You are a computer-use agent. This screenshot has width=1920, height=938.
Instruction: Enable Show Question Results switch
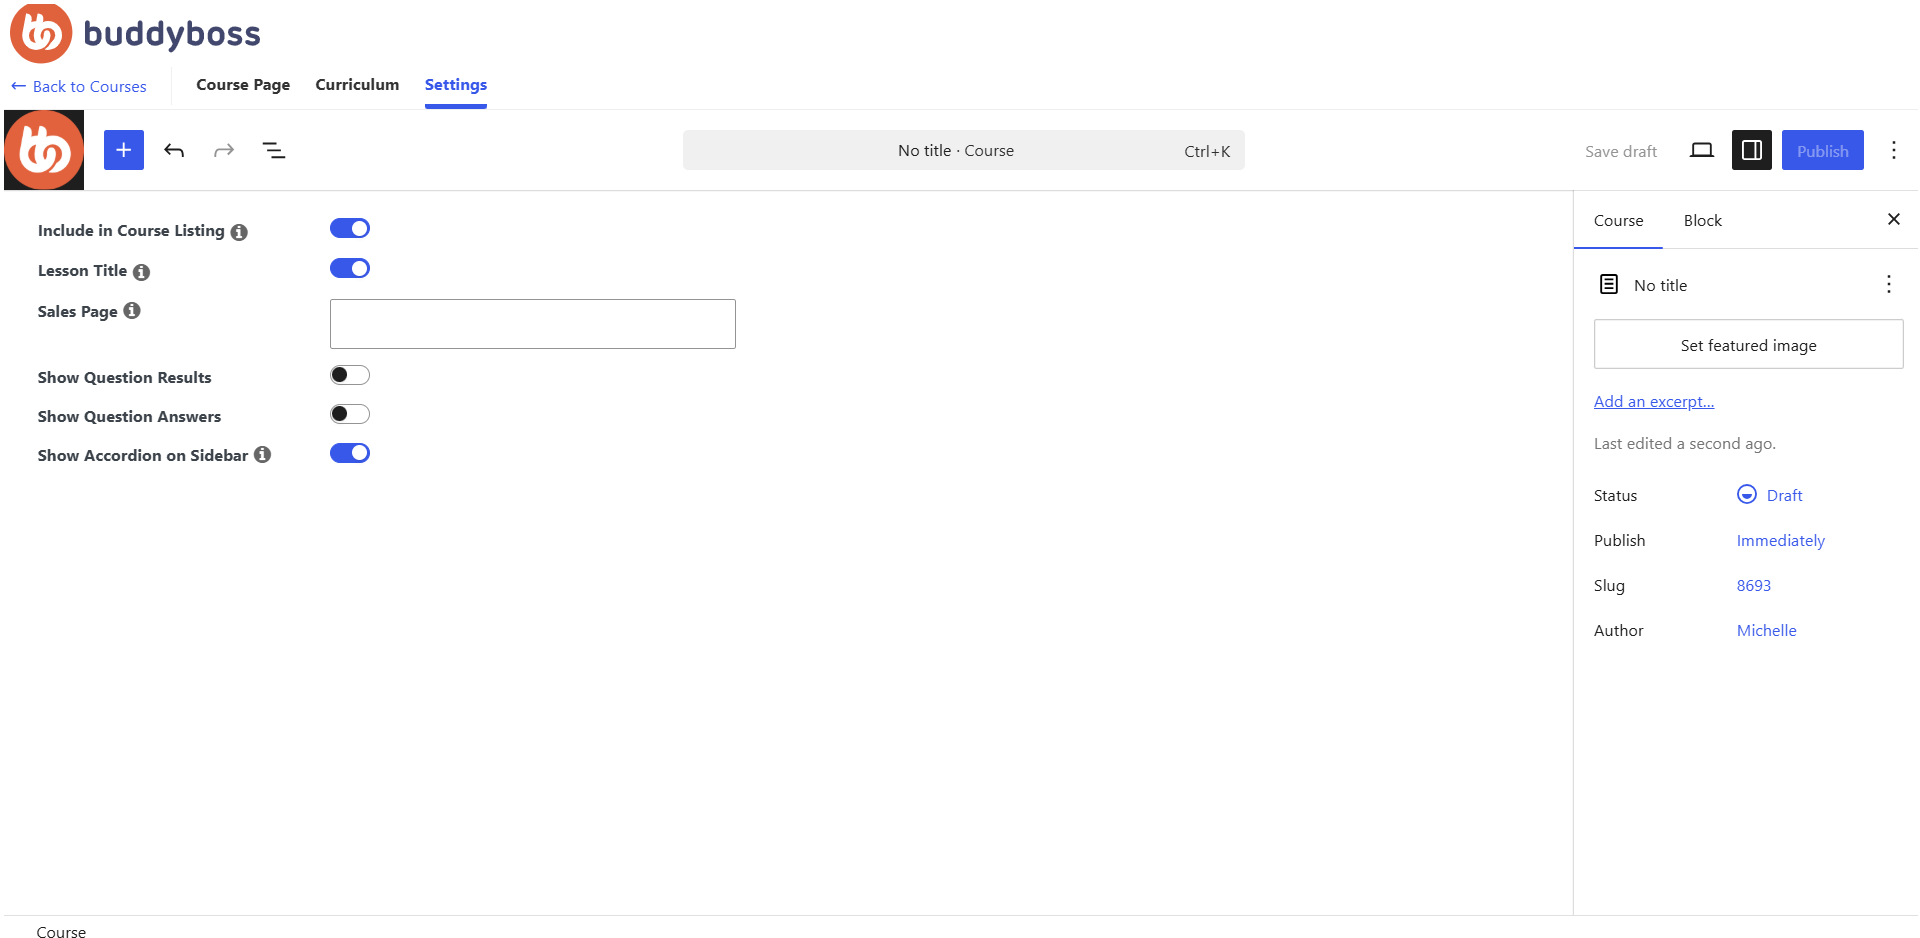350,375
